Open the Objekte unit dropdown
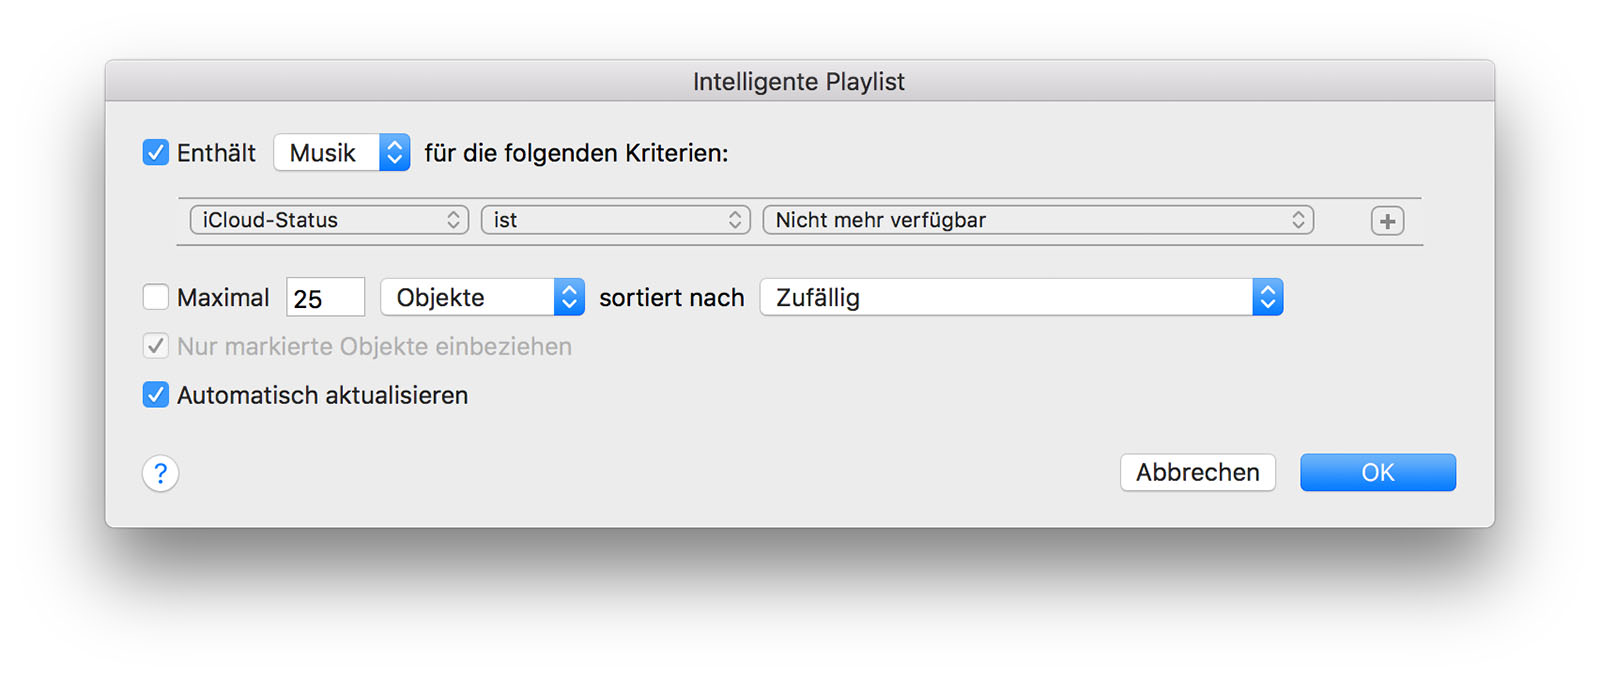This screenshot has width=1600, height=678. point(482,297)
